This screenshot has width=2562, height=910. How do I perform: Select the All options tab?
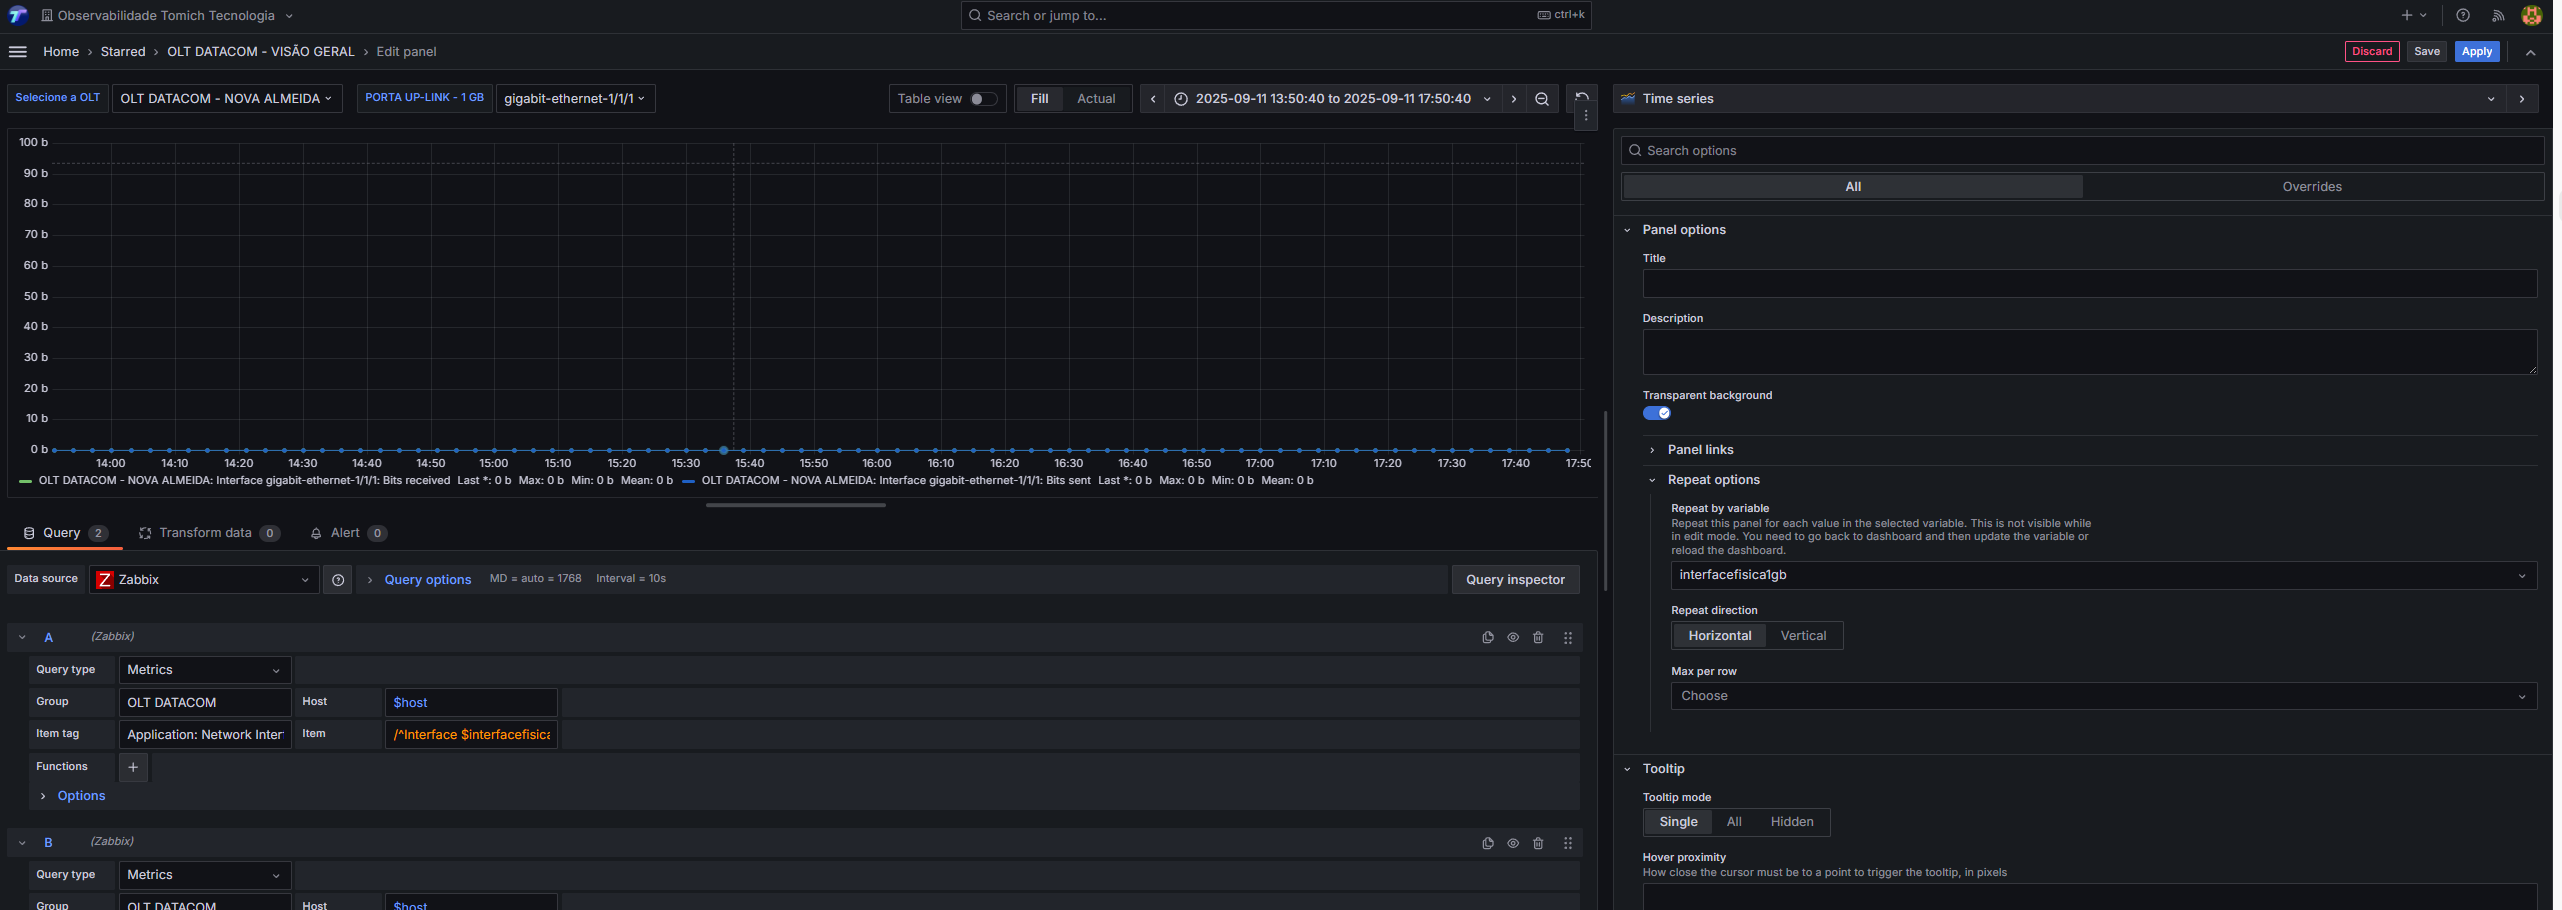pos(1853,187)
